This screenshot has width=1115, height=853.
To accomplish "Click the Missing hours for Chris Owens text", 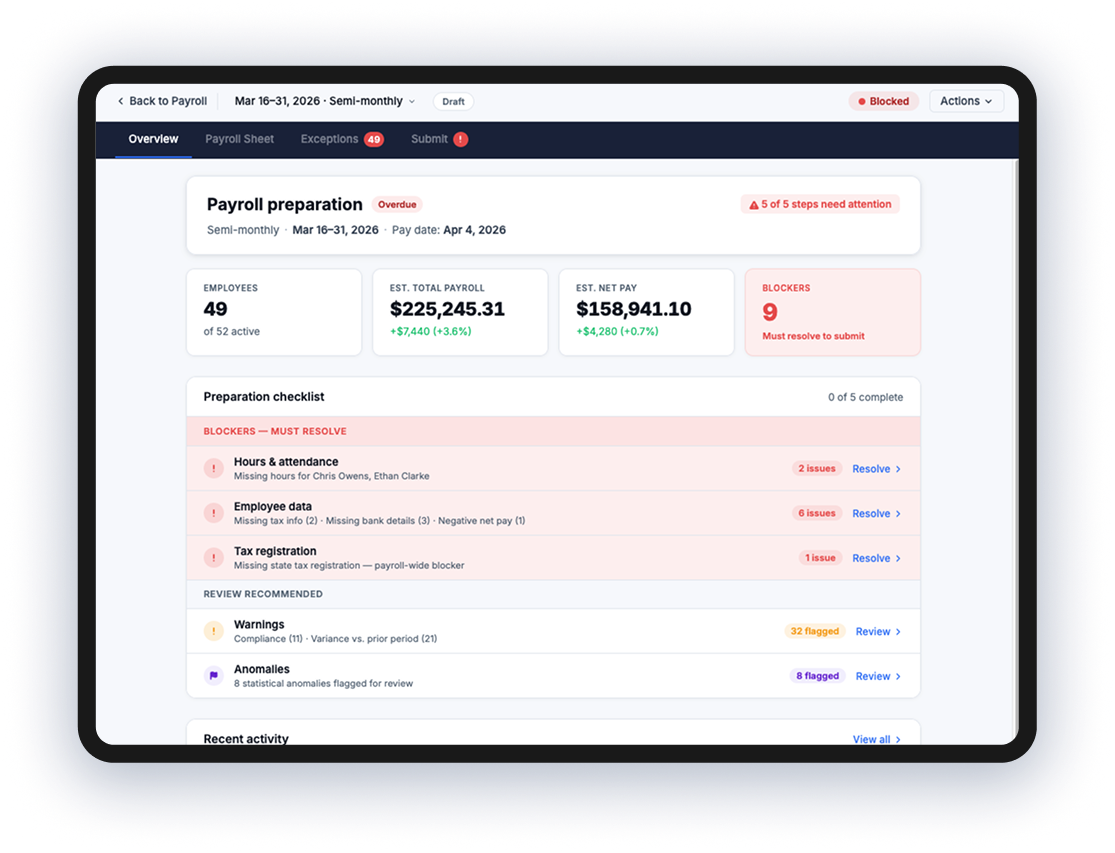I will 331,476.
